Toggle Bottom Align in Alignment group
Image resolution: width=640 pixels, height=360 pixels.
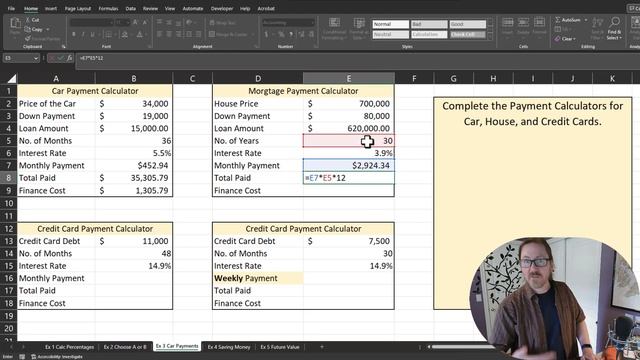click(x=178, y=22)
